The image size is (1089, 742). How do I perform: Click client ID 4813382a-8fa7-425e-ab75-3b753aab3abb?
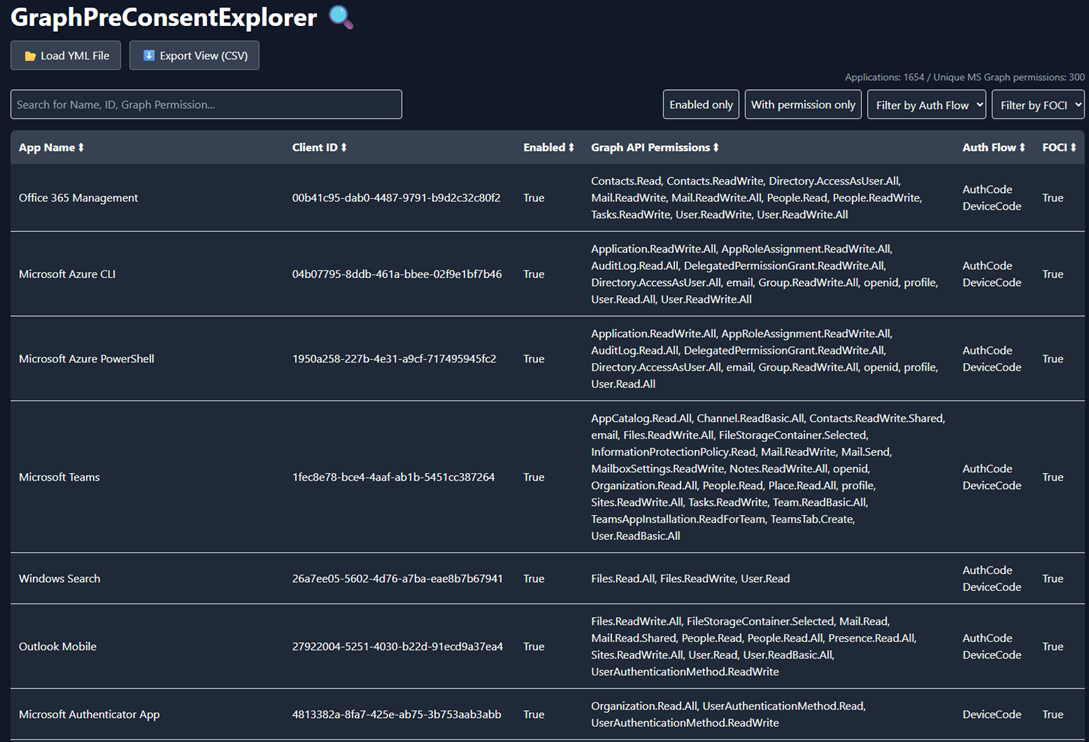click(x=397, y=715)
